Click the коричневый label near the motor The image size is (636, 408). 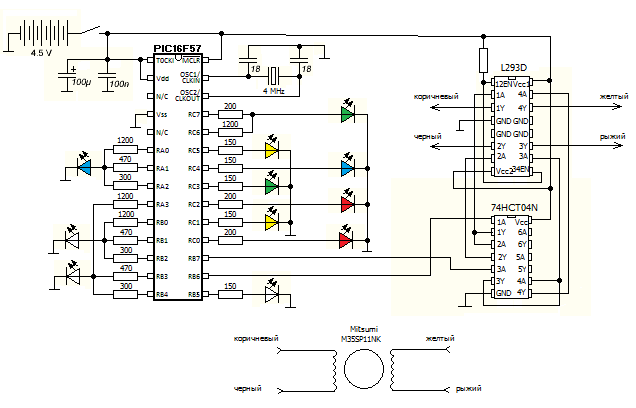tap(256, 338)
